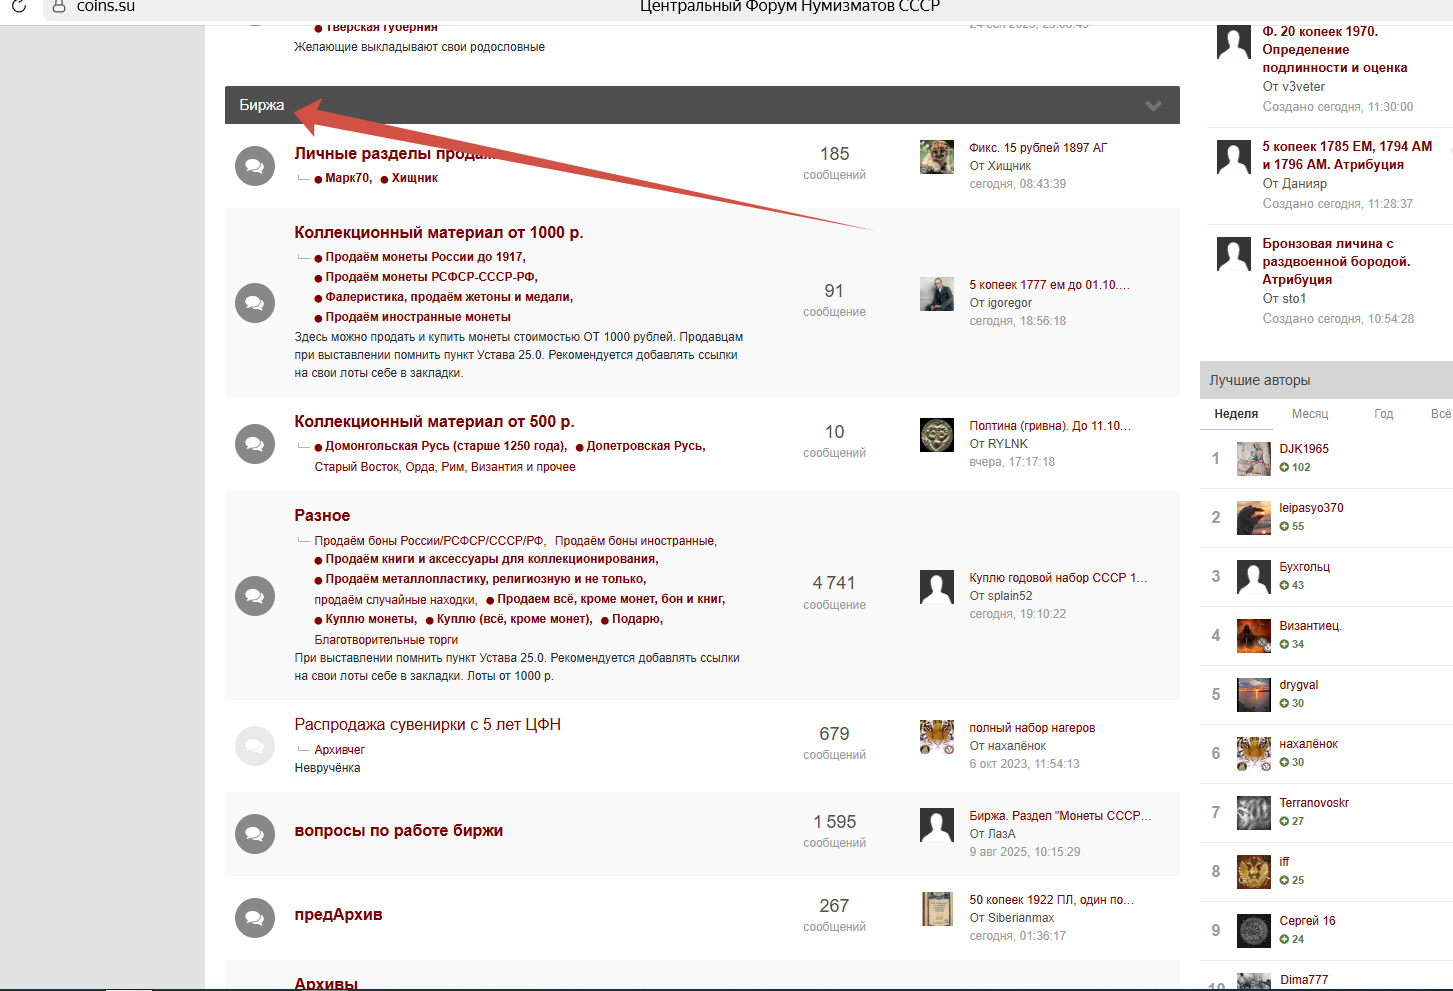The height and width of the screenshot is (991, 1453).
Task: Click Хищник's avatar thumbnail in last post
Action: [936, 157]
